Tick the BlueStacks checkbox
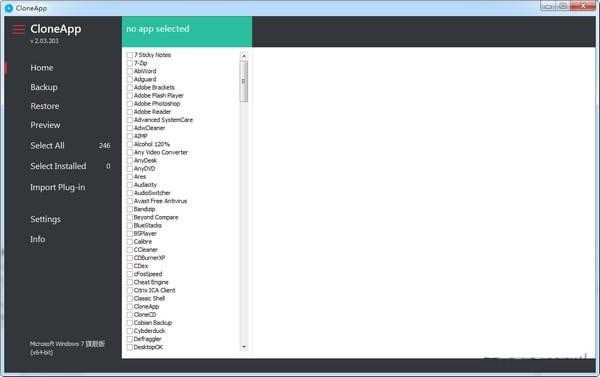Viewport: 600px width, 377px height. click(130, 225)
